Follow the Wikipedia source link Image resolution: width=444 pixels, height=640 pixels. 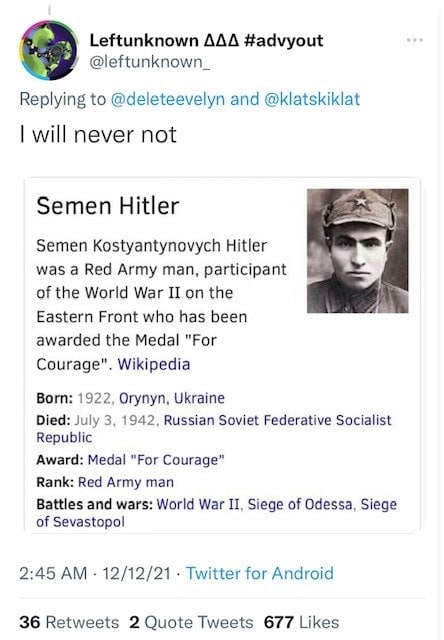[x=154, y=364]
